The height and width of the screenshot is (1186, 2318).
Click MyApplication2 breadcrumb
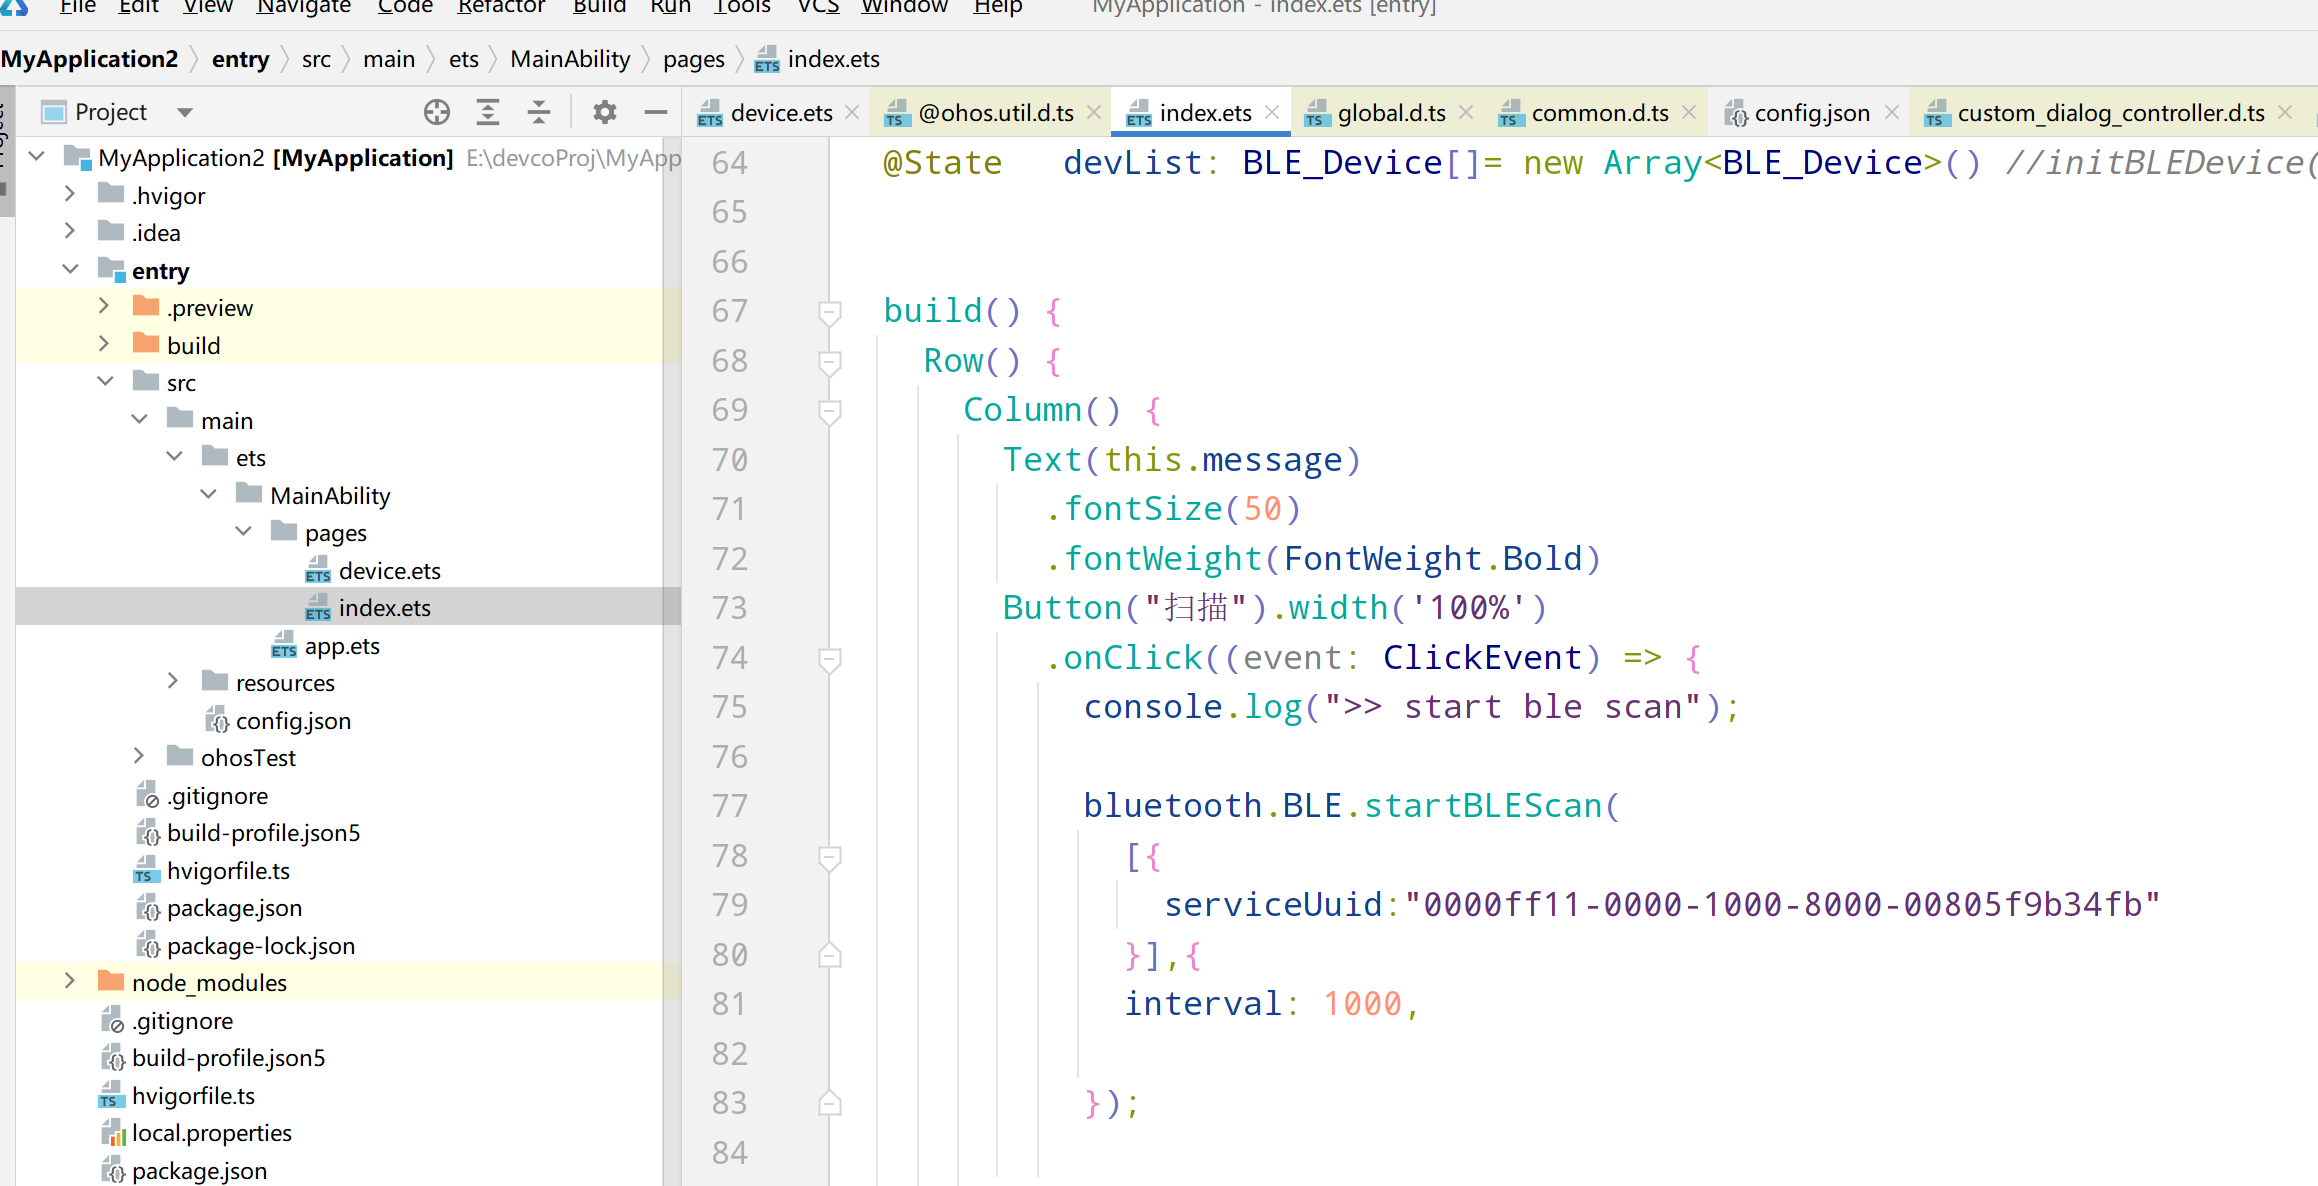(x=89, y=59)
